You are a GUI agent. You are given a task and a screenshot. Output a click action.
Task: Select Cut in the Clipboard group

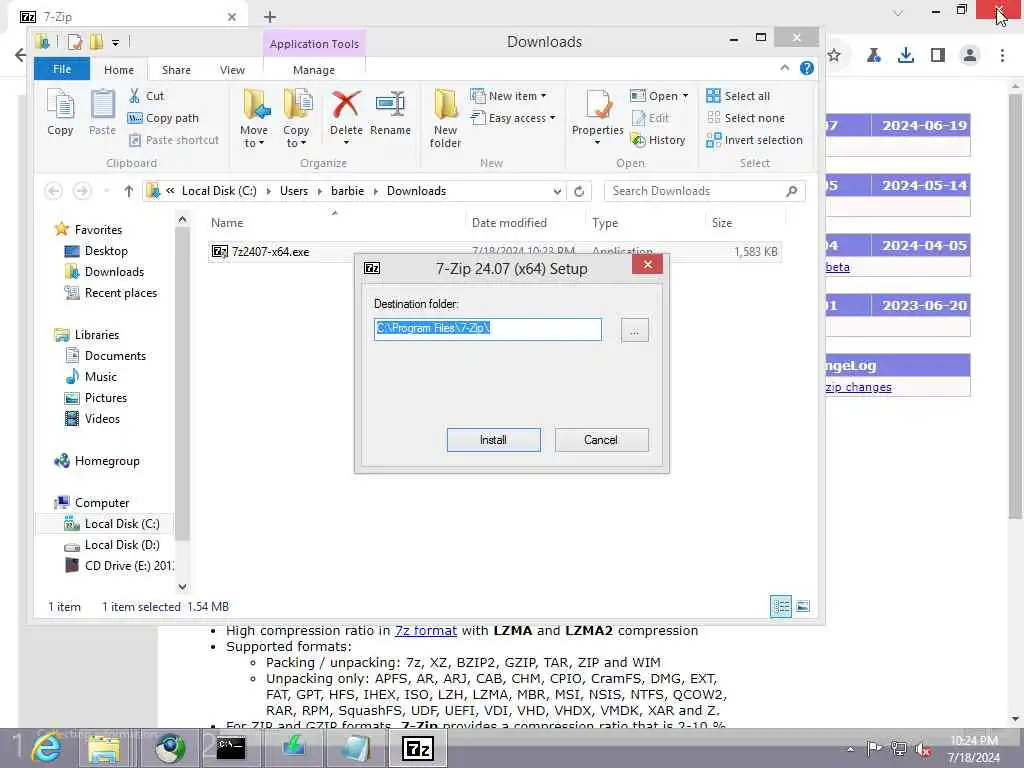pyautogui.click(x=147, y=96)
